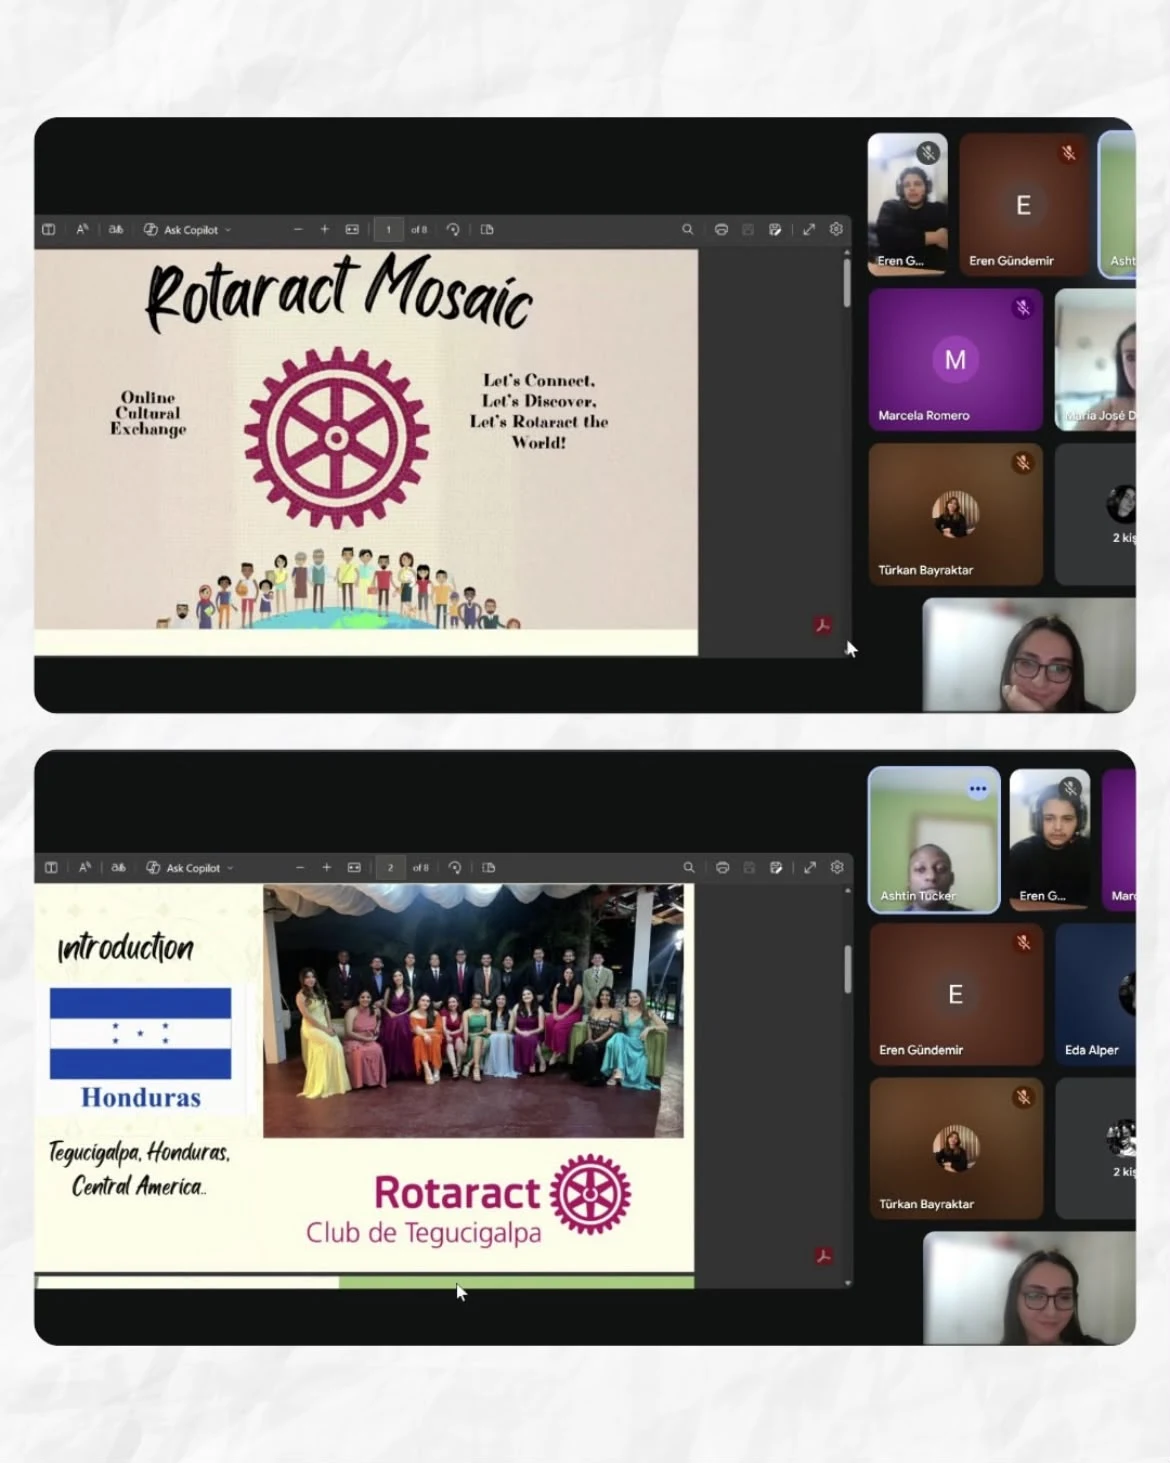Image resolution: width=1170 pixels, height=1463 pixels.
Task: Search within the Honduras introduction PDF
Action: click(x=689, y=867)
